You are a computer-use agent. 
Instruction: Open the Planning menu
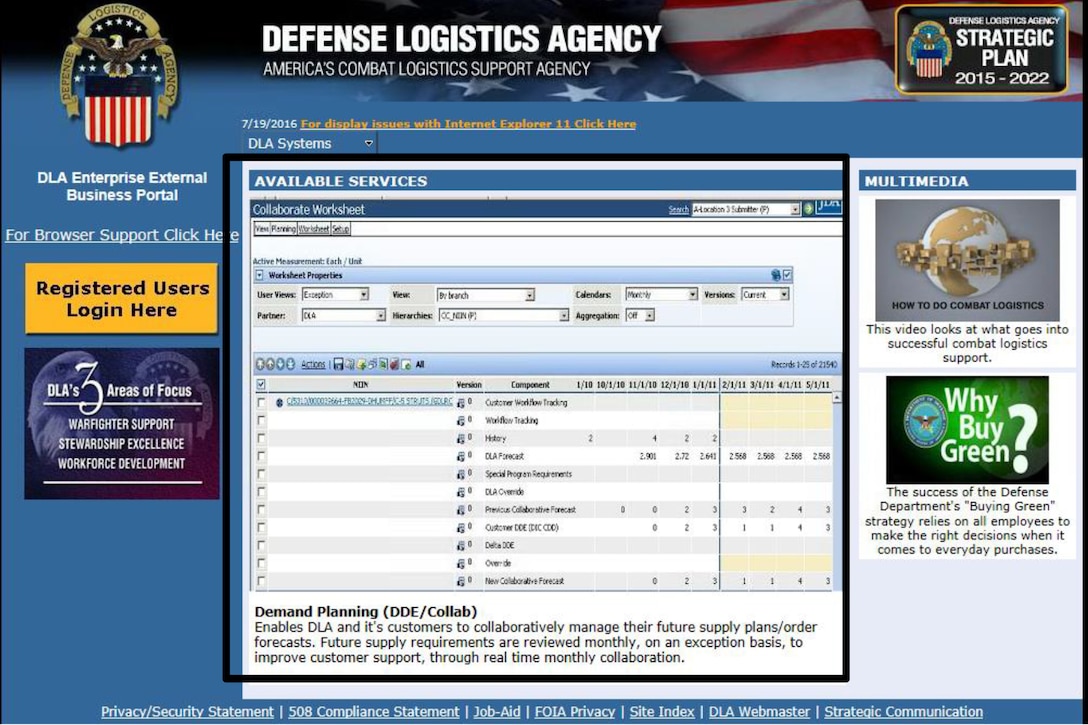(283, 228)
